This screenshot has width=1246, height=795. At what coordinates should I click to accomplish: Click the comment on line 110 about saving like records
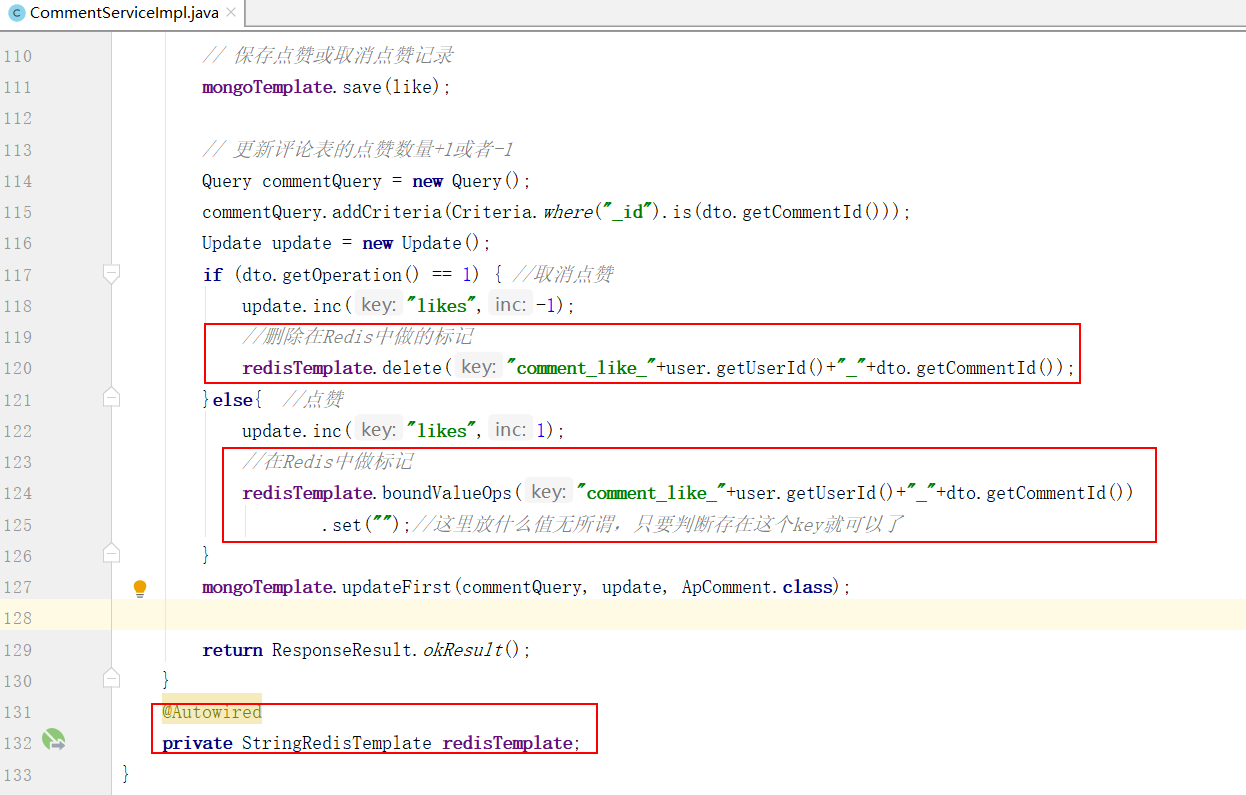328,56
